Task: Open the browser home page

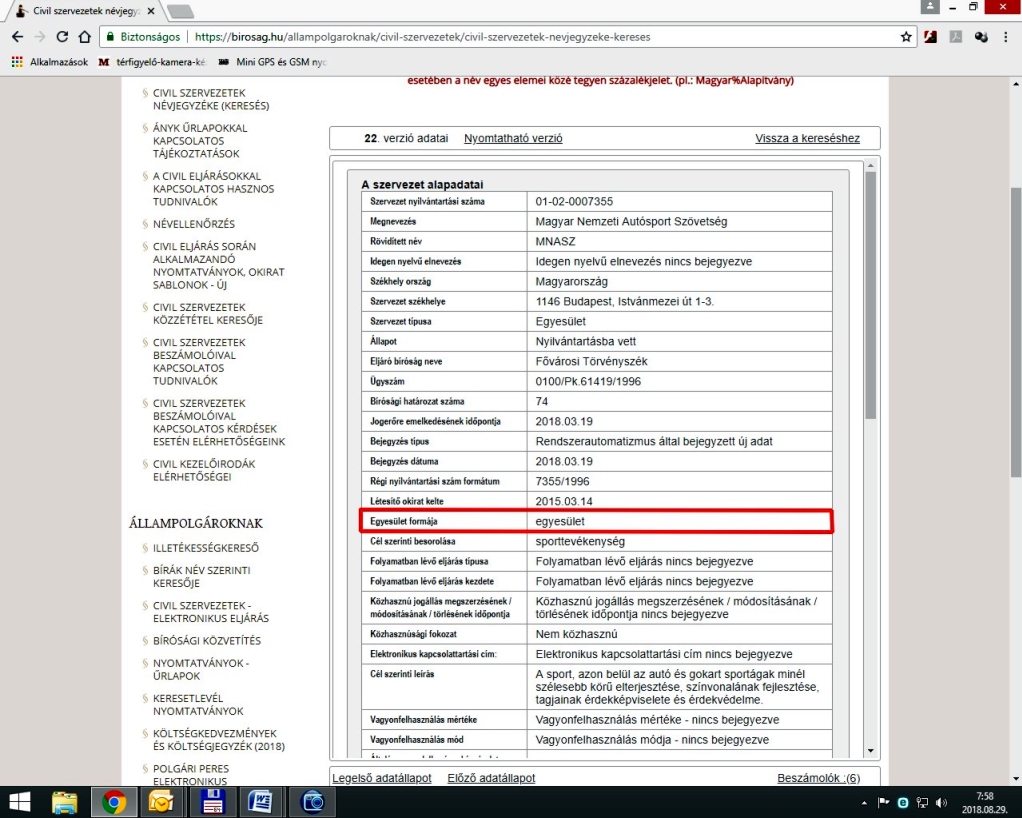Action: 85,37
